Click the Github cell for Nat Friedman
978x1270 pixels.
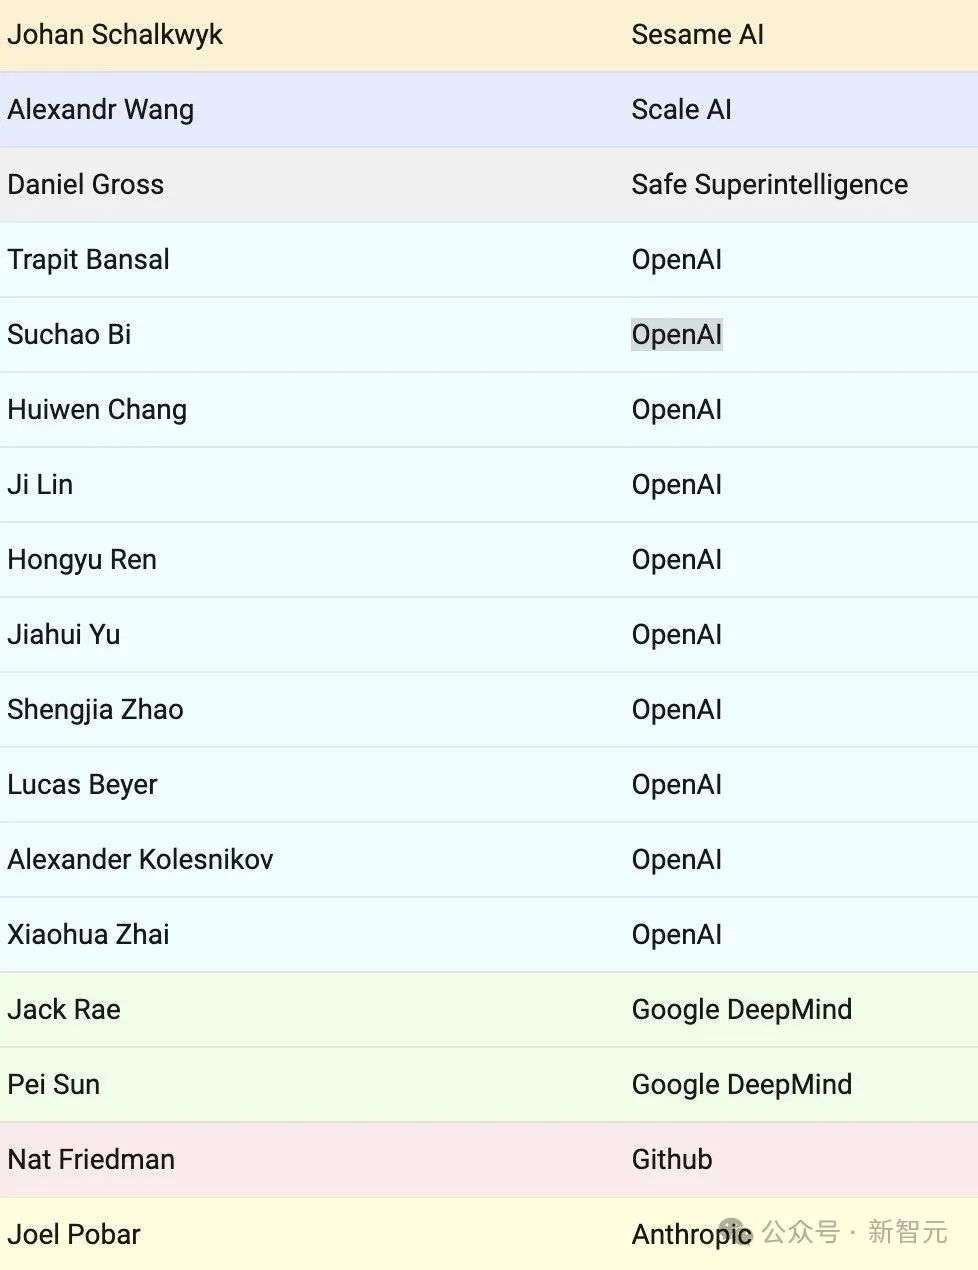point(672,1160)
